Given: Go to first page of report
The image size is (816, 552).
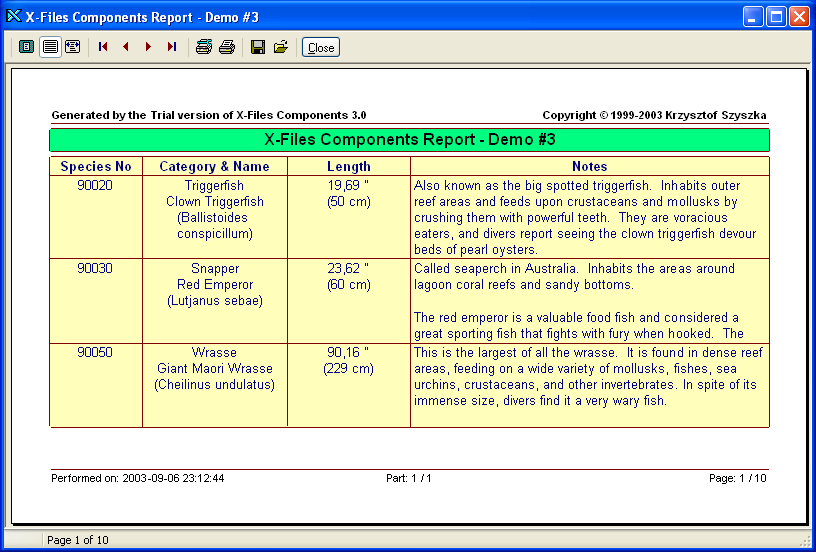Looking at the screenshot, I should pyautogui.click(x=103, y=47).
